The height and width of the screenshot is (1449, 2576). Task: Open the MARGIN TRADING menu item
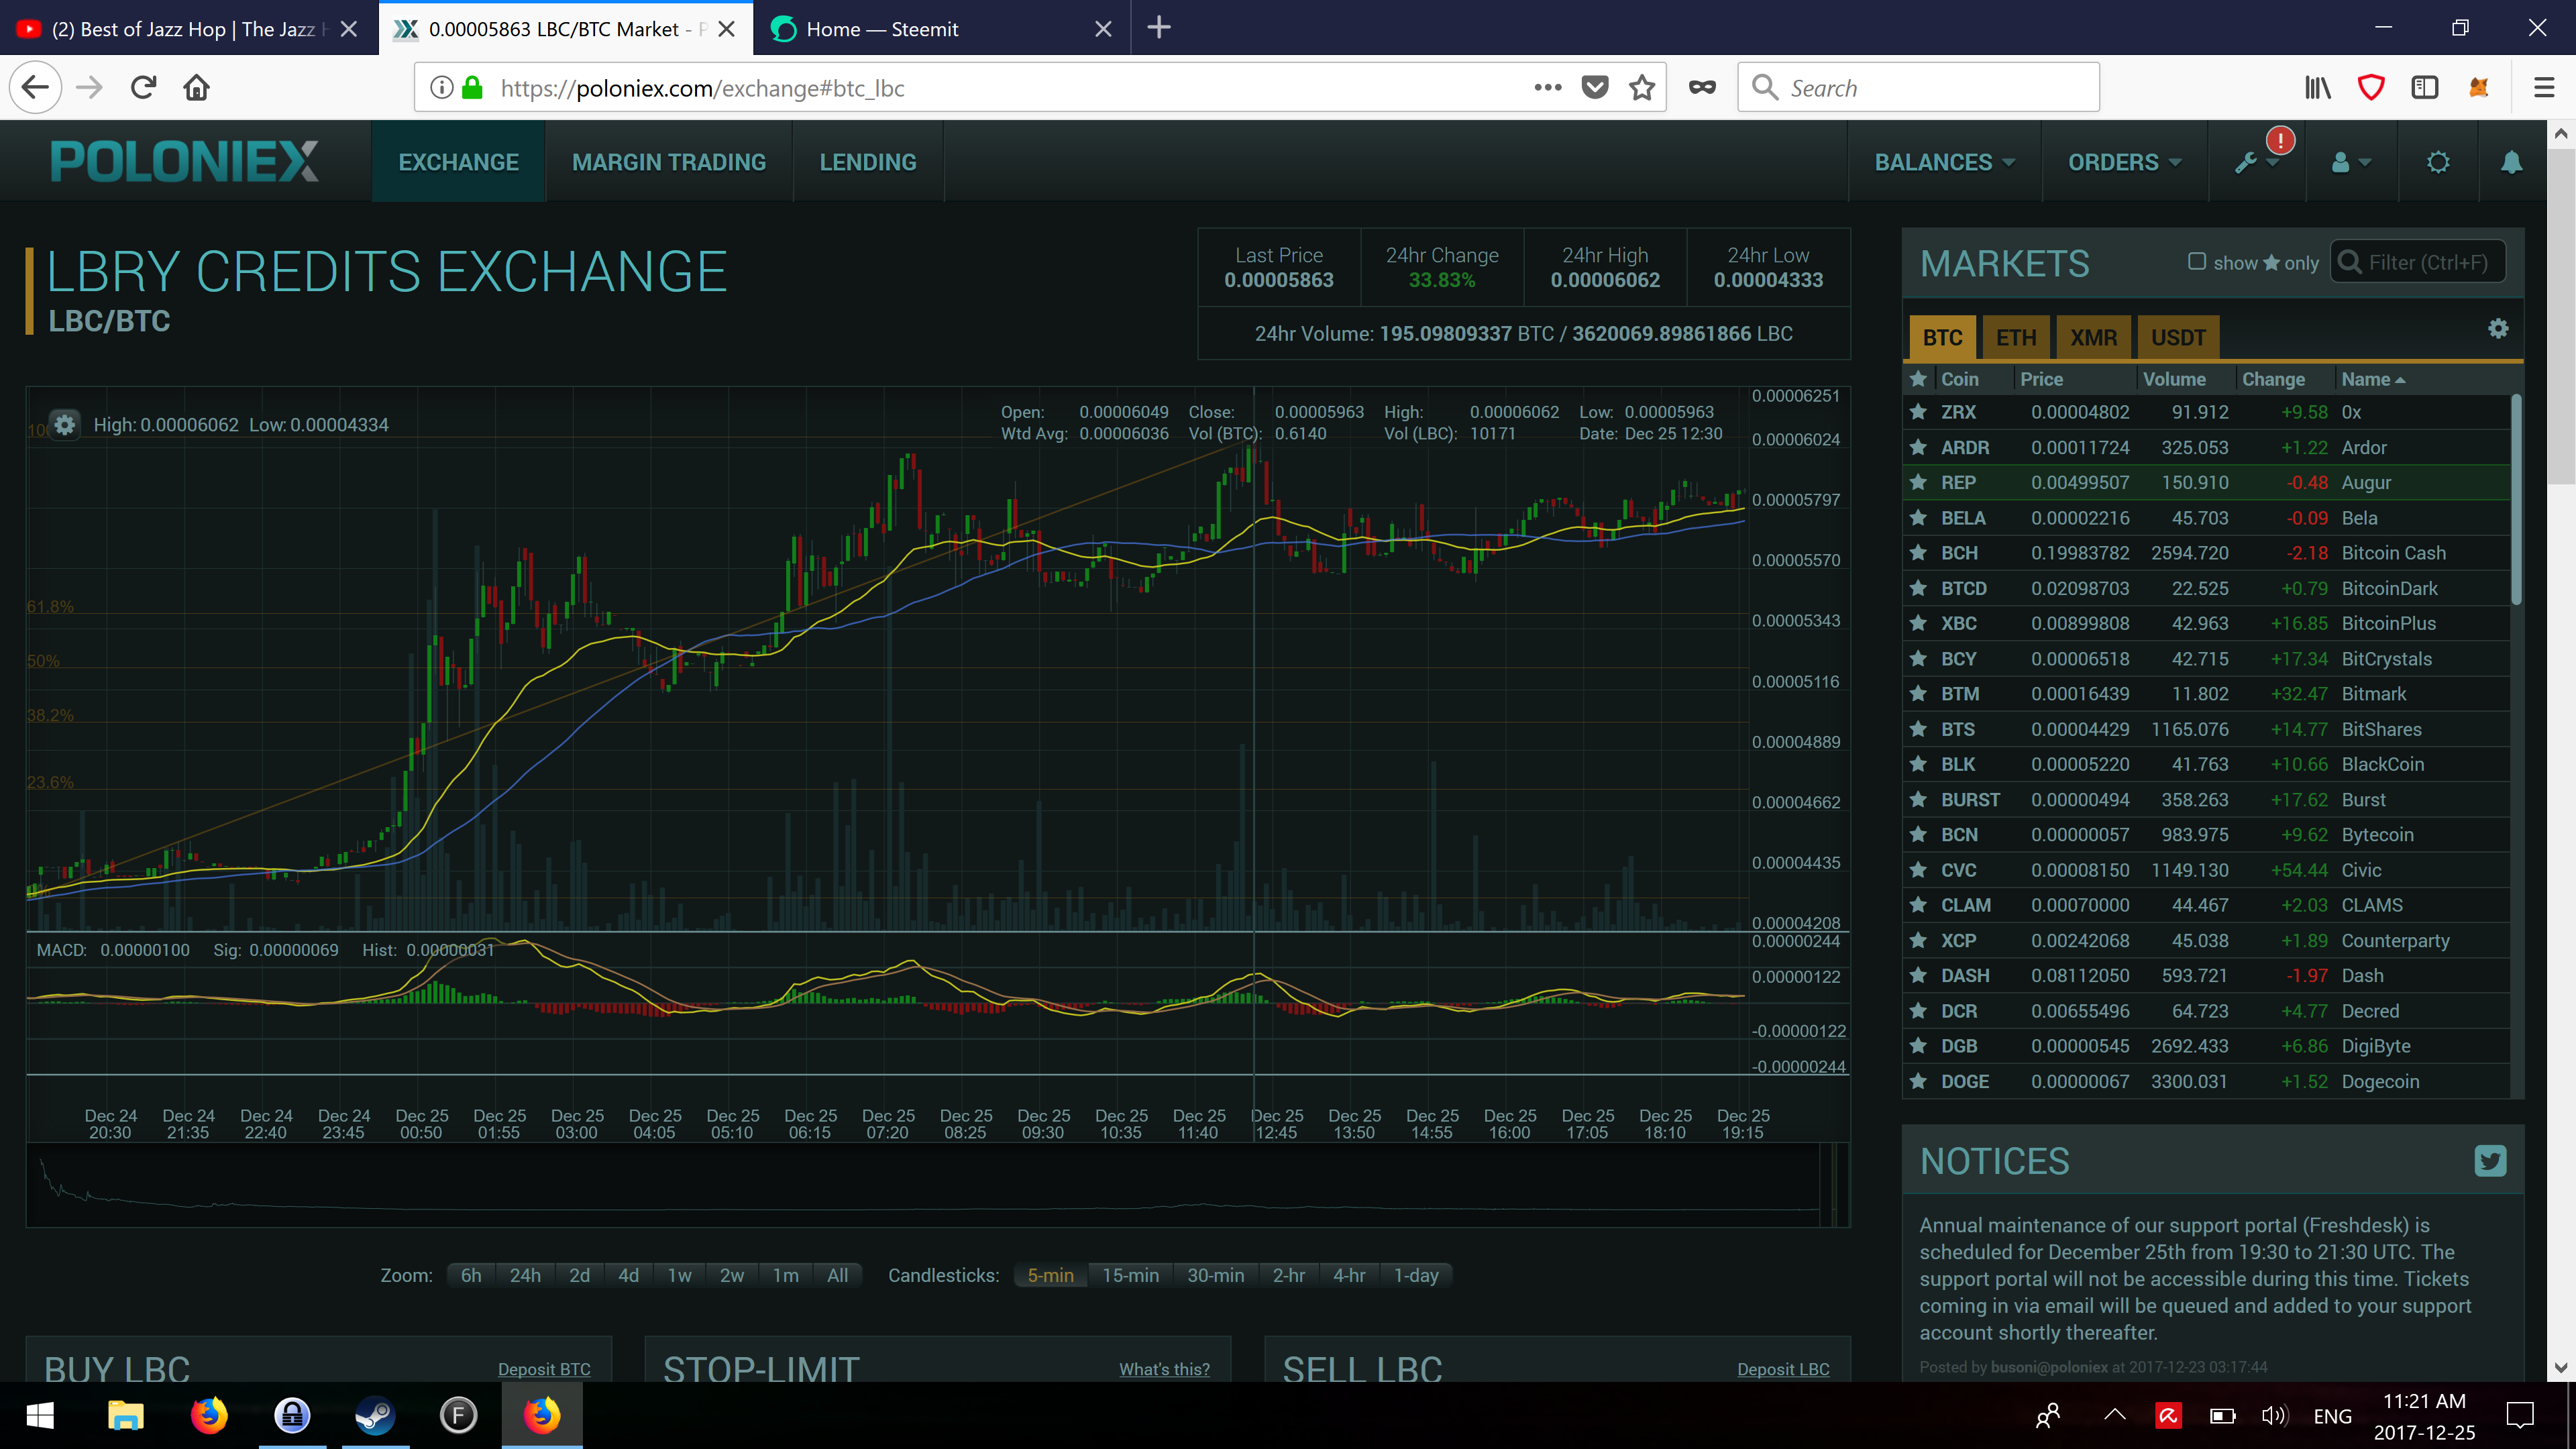coord(668,162)
